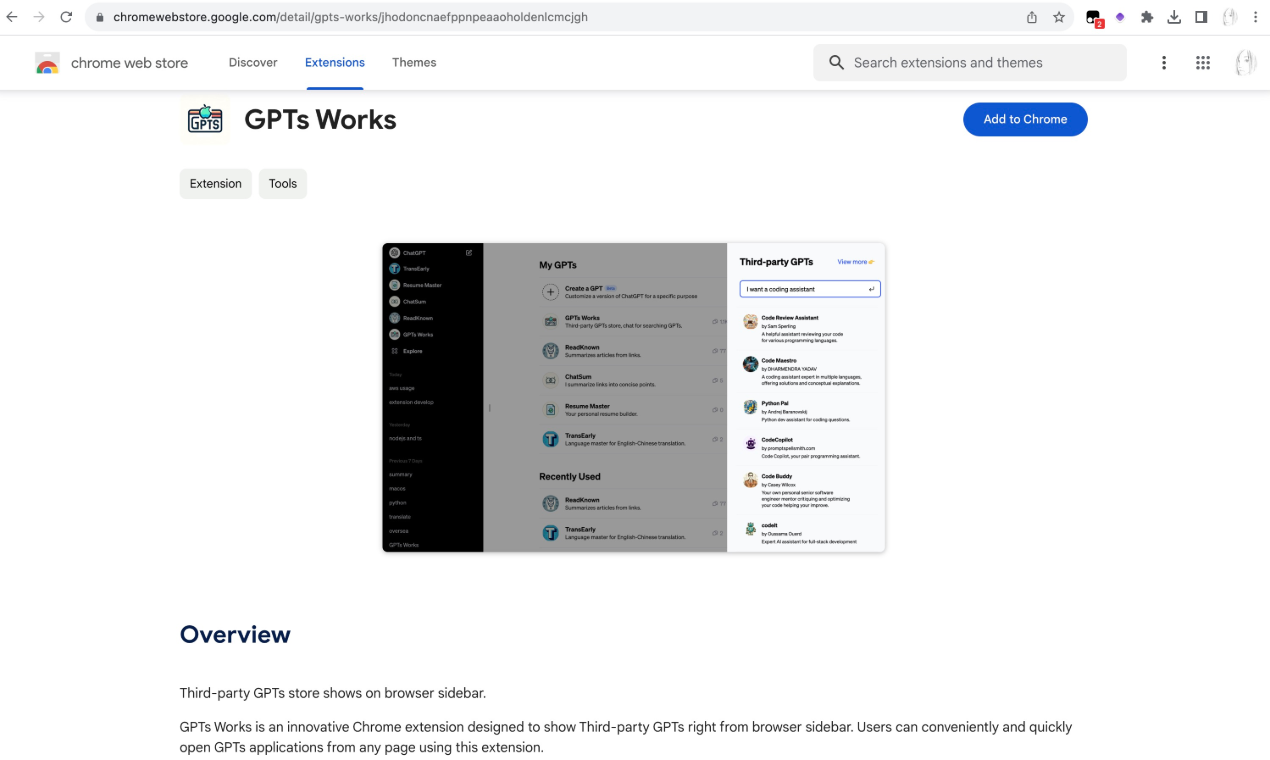Open Chrome's three-dot menu
1270x760 pixels.
(1255, 17)
